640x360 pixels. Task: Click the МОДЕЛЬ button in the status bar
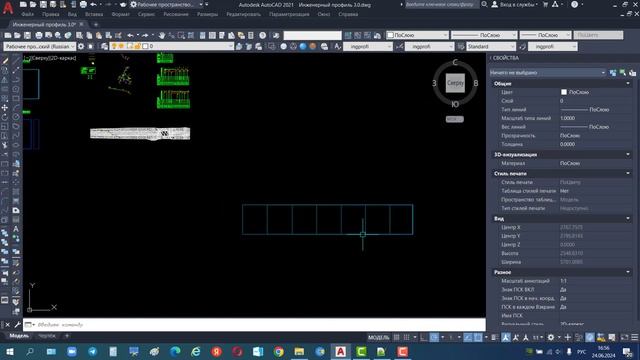[378, 338]
